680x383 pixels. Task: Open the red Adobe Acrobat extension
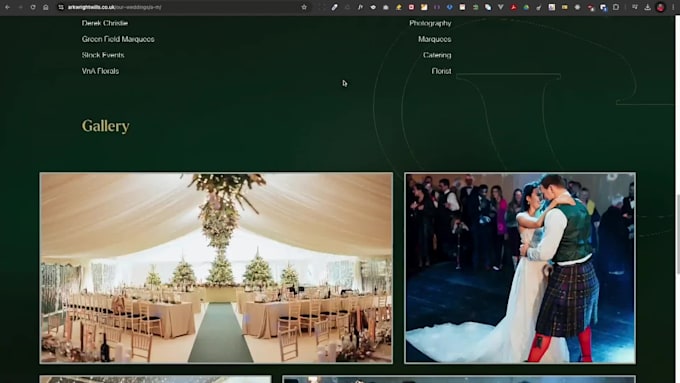513,7
